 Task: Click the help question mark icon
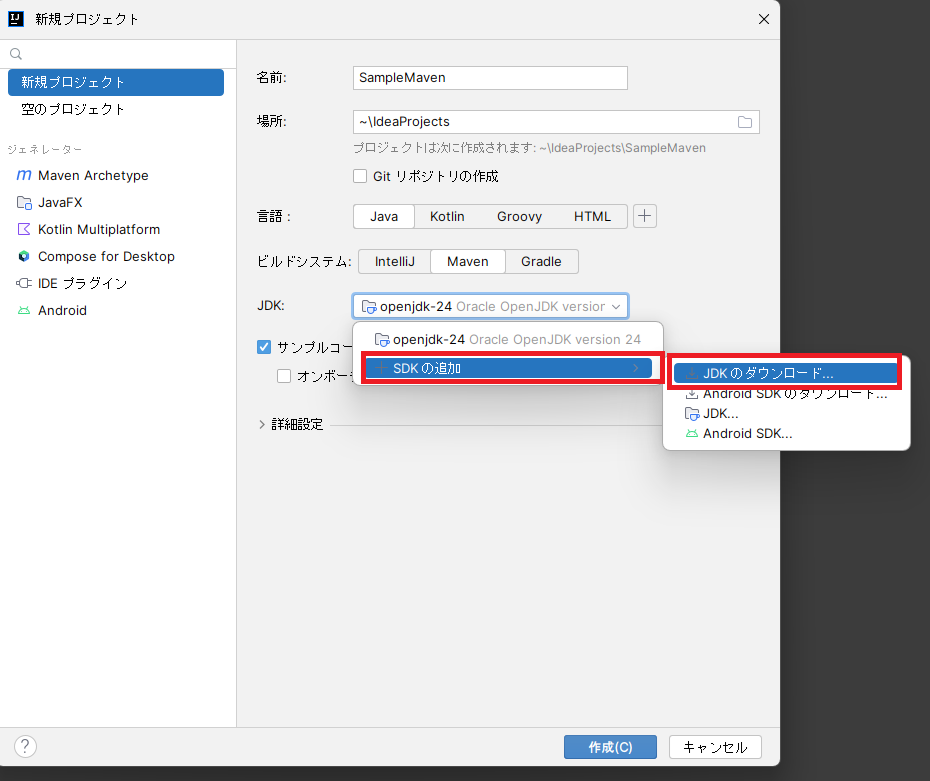point(26,746)
